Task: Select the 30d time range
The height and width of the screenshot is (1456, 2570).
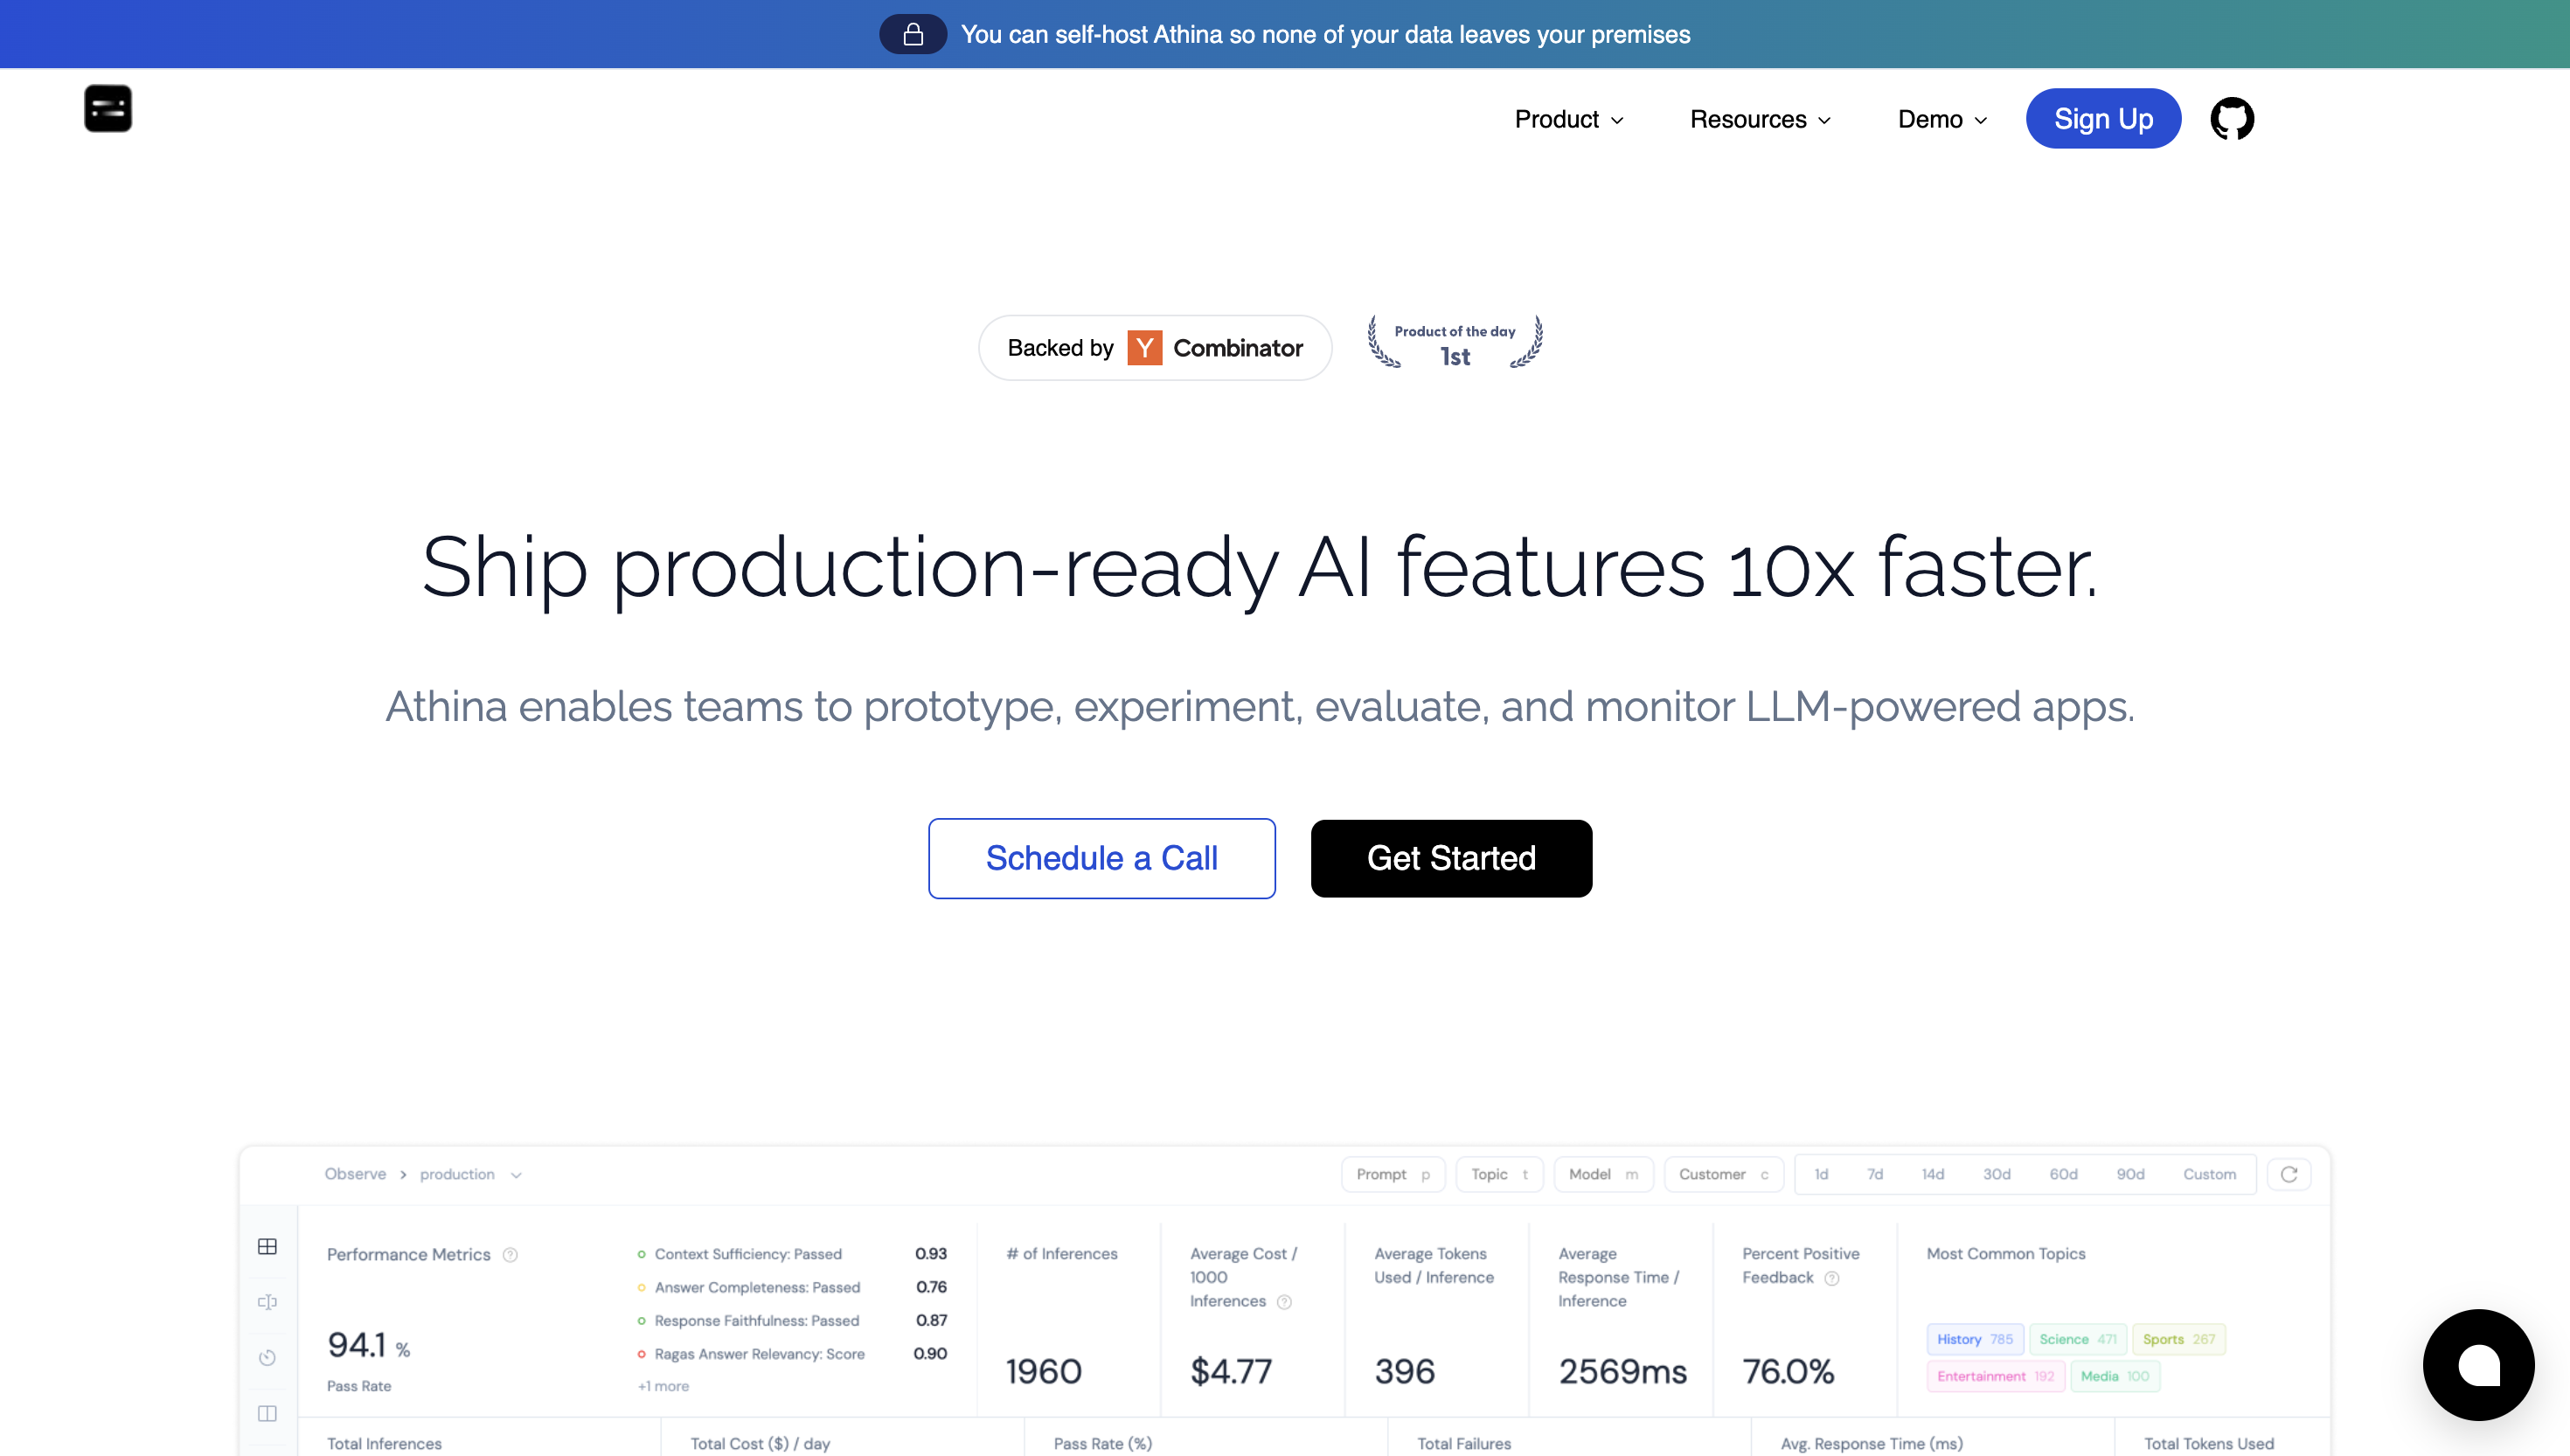Action: [1996, 1174]
